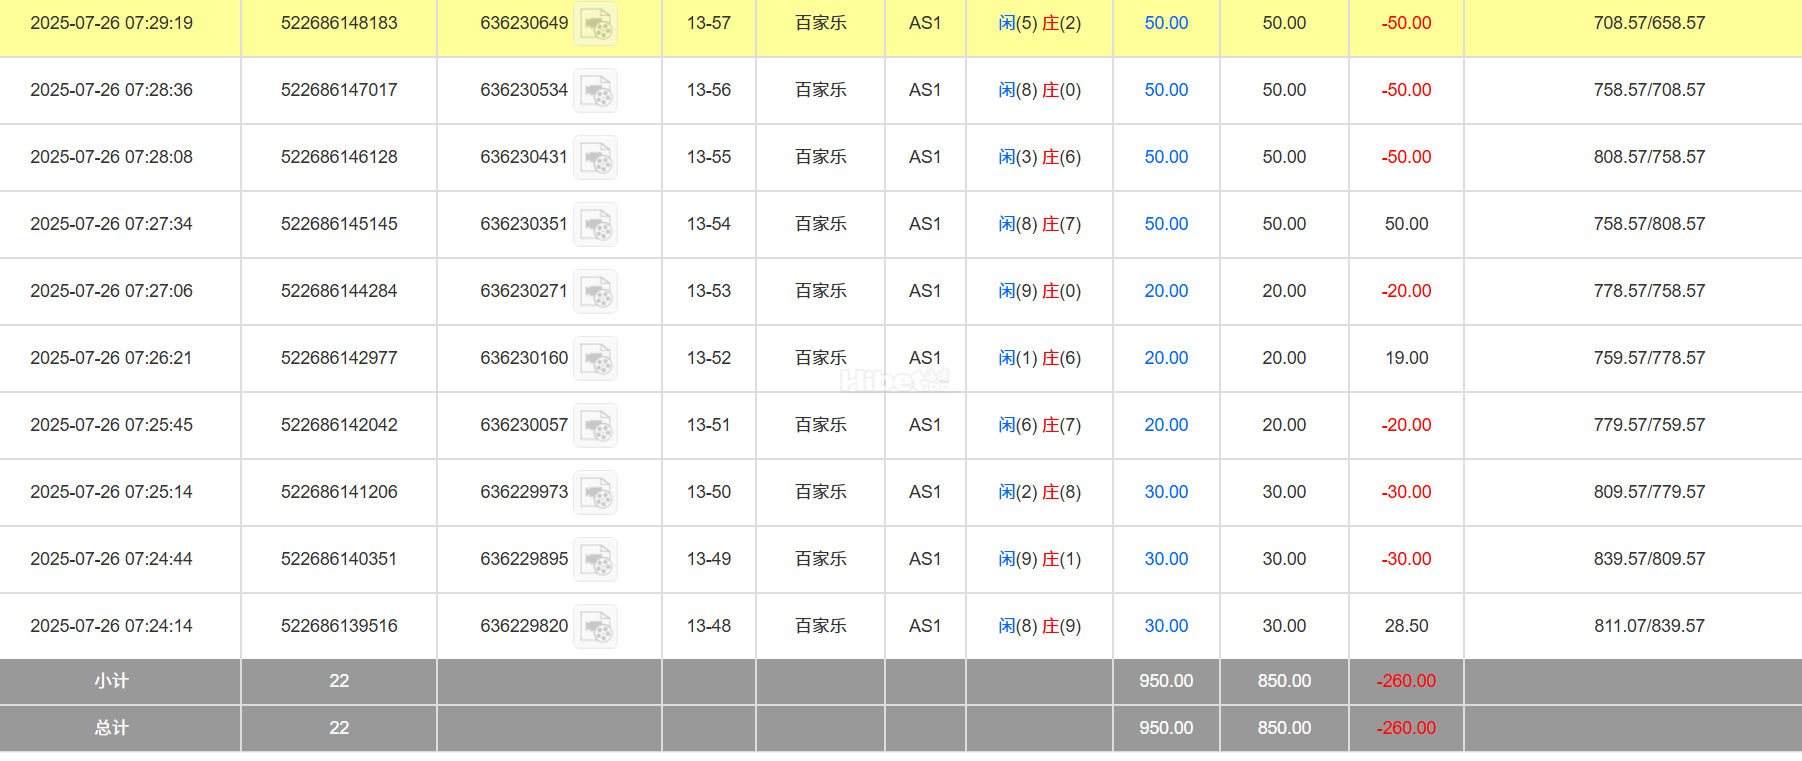Select the 07:26:21 timestamp cell
Screen dimensions: 1802x761
pos(111,358)
